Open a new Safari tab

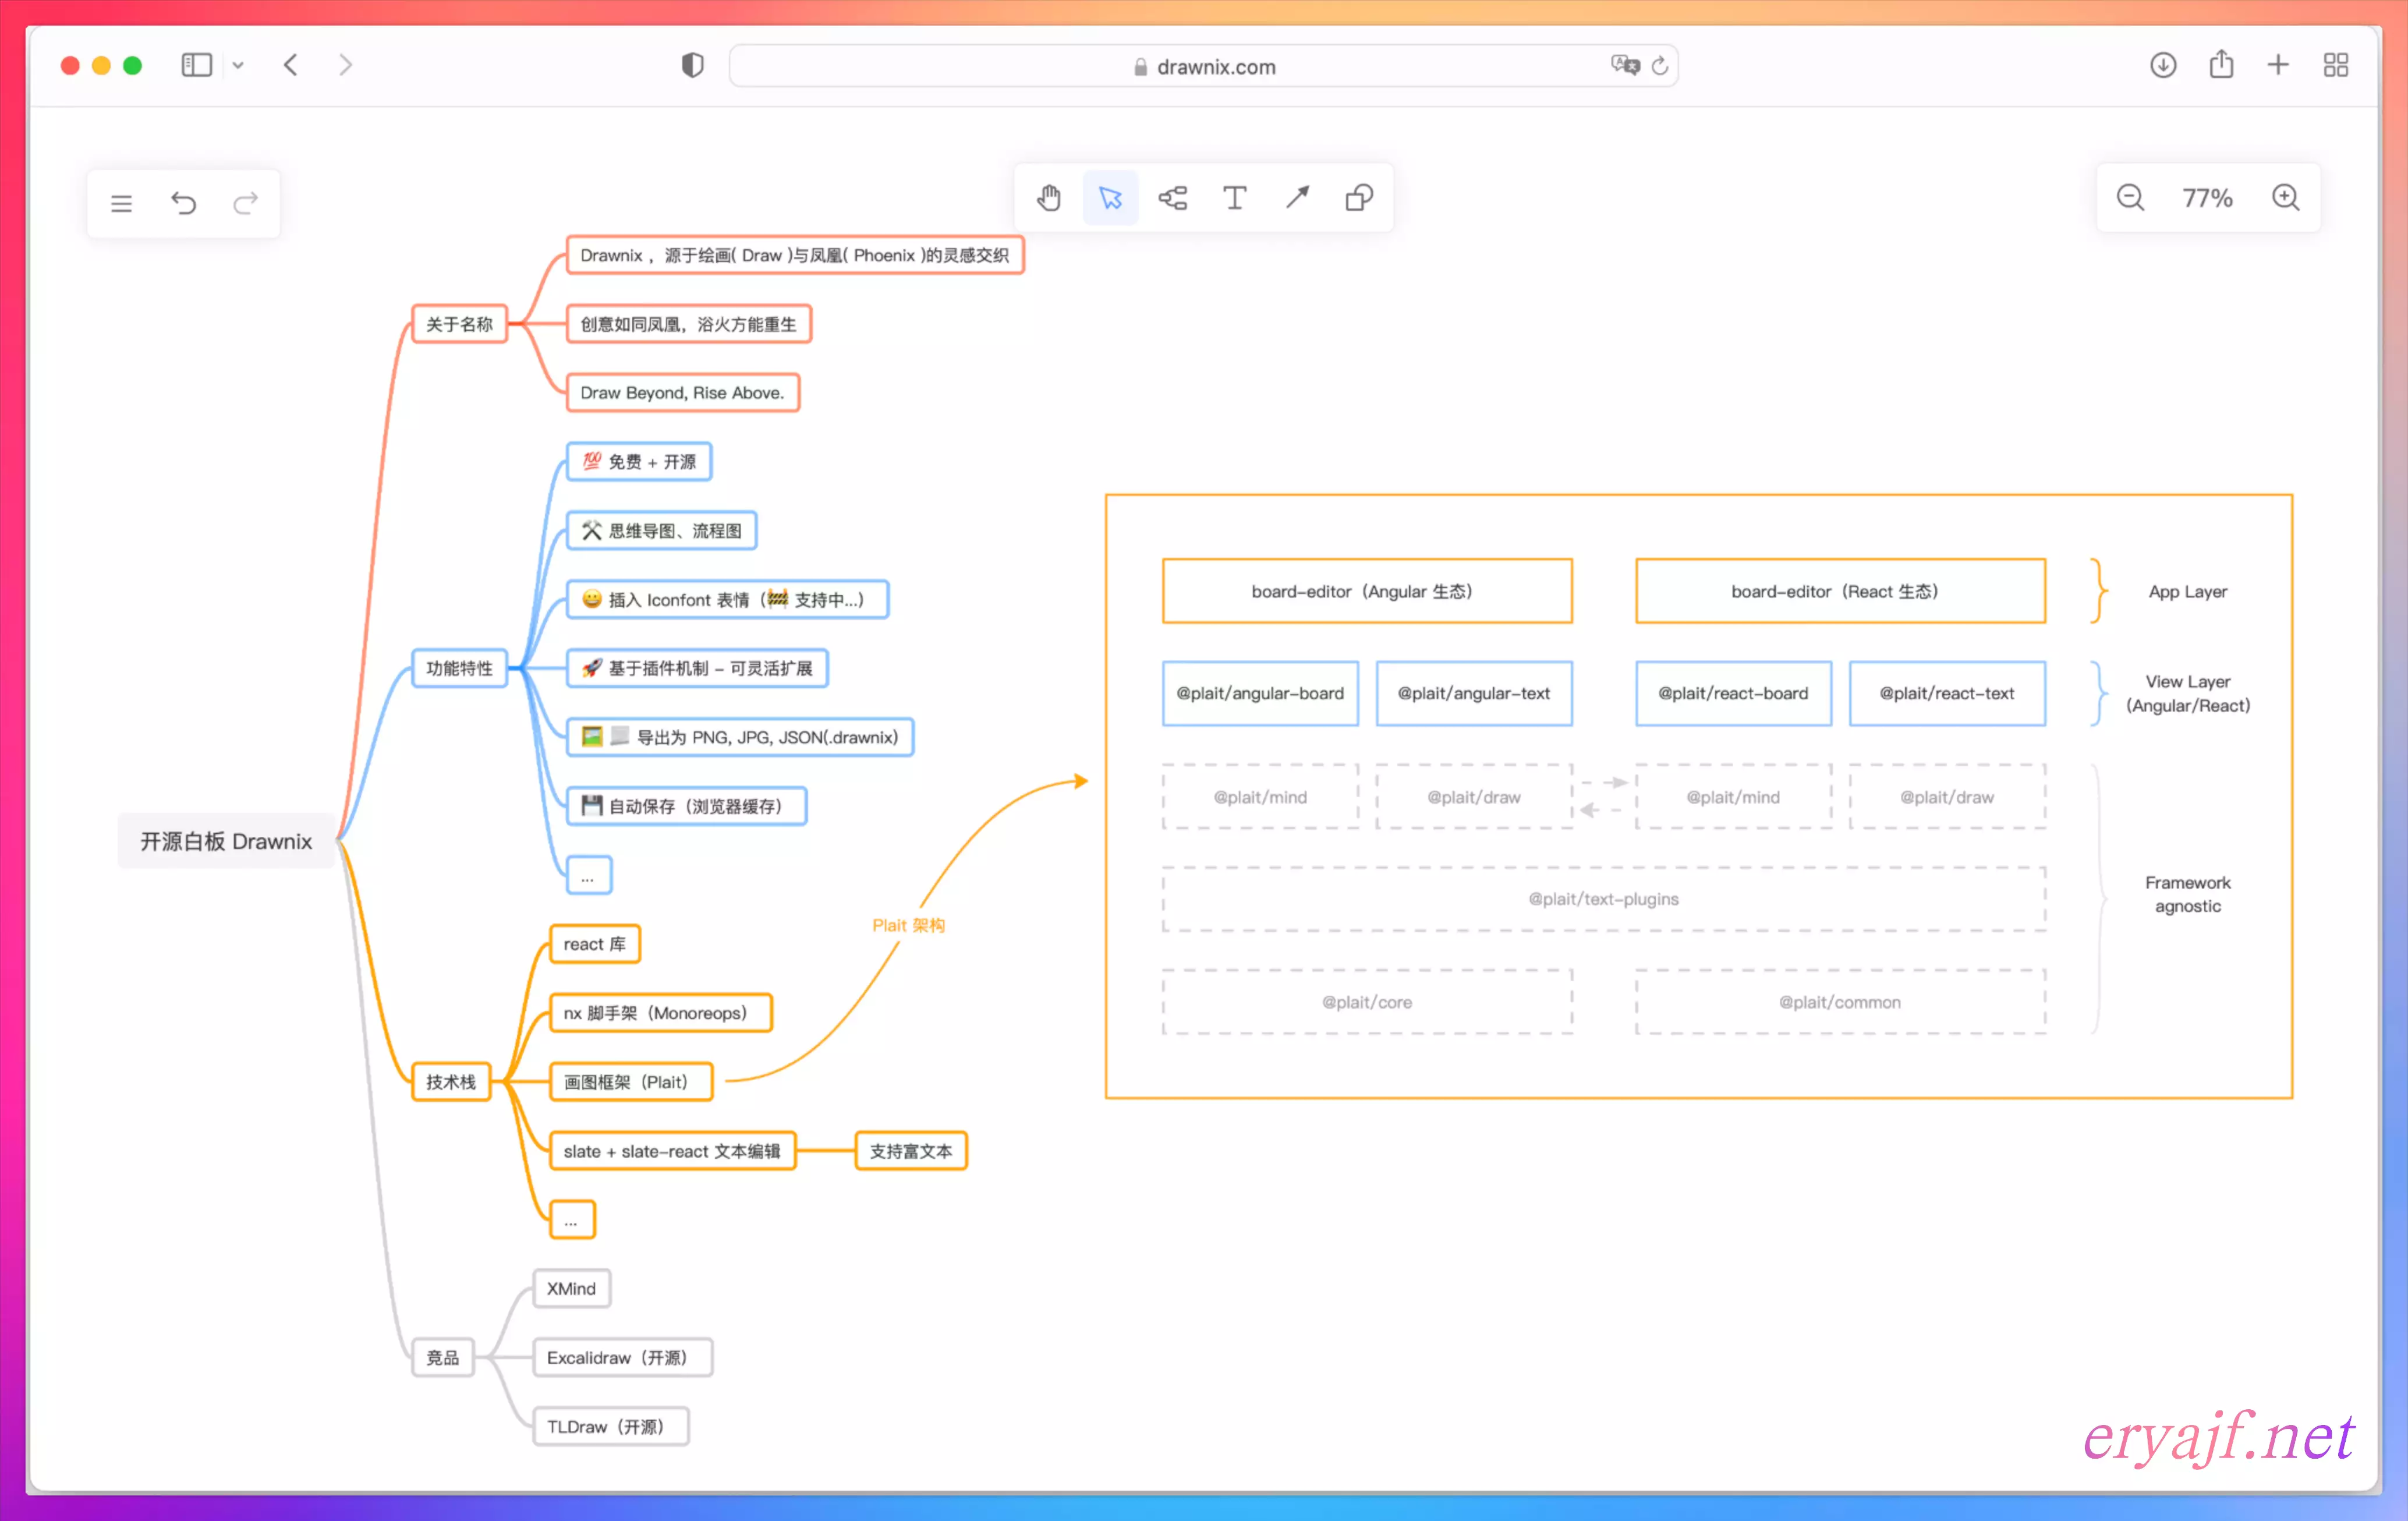[x=2278, y=66]
